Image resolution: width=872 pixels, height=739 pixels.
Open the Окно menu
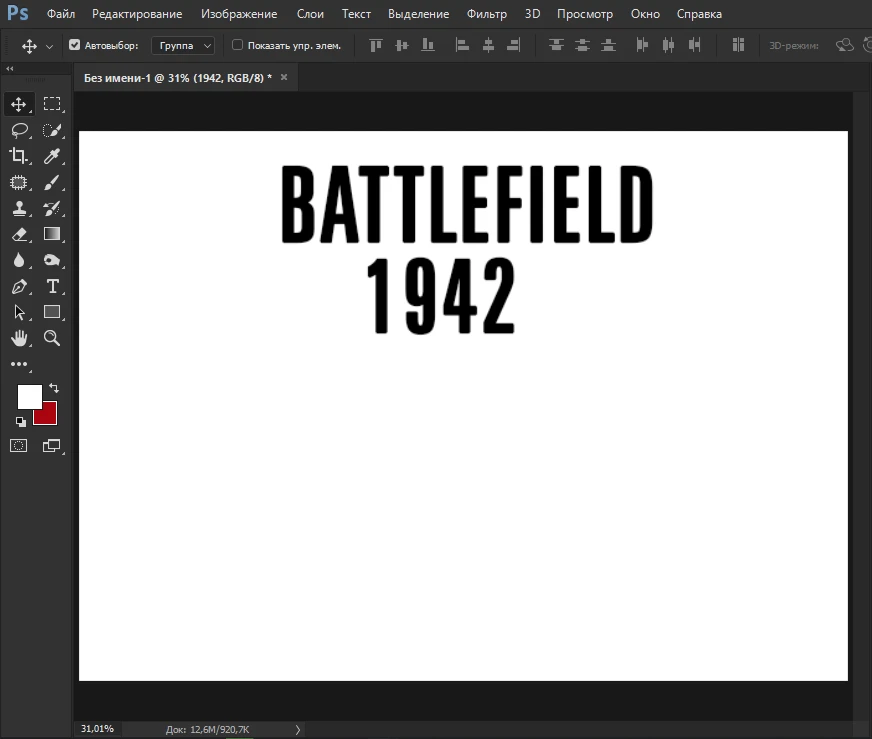645,14
